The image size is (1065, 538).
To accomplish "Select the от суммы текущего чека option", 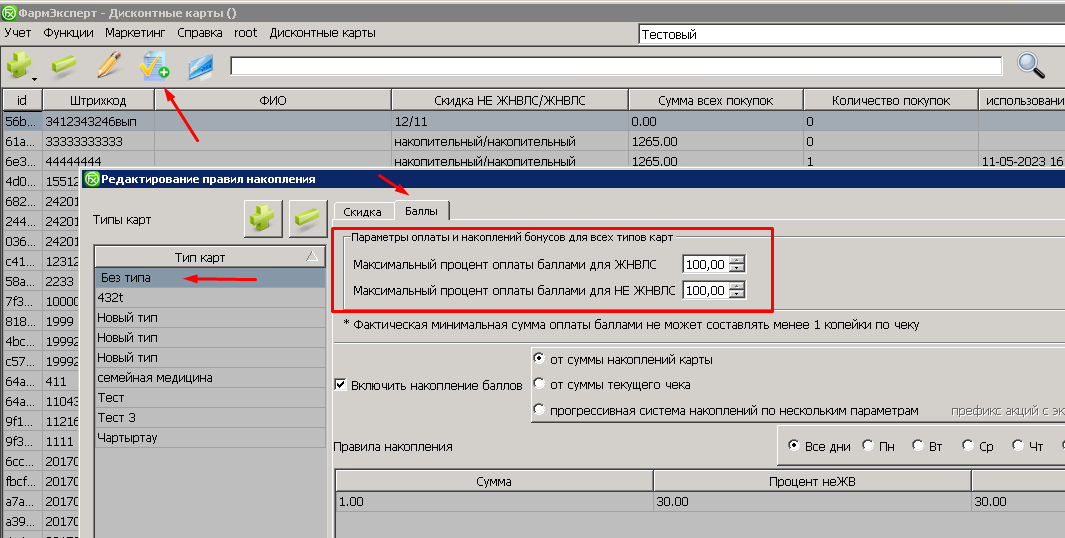I will (x=540, y=384).
